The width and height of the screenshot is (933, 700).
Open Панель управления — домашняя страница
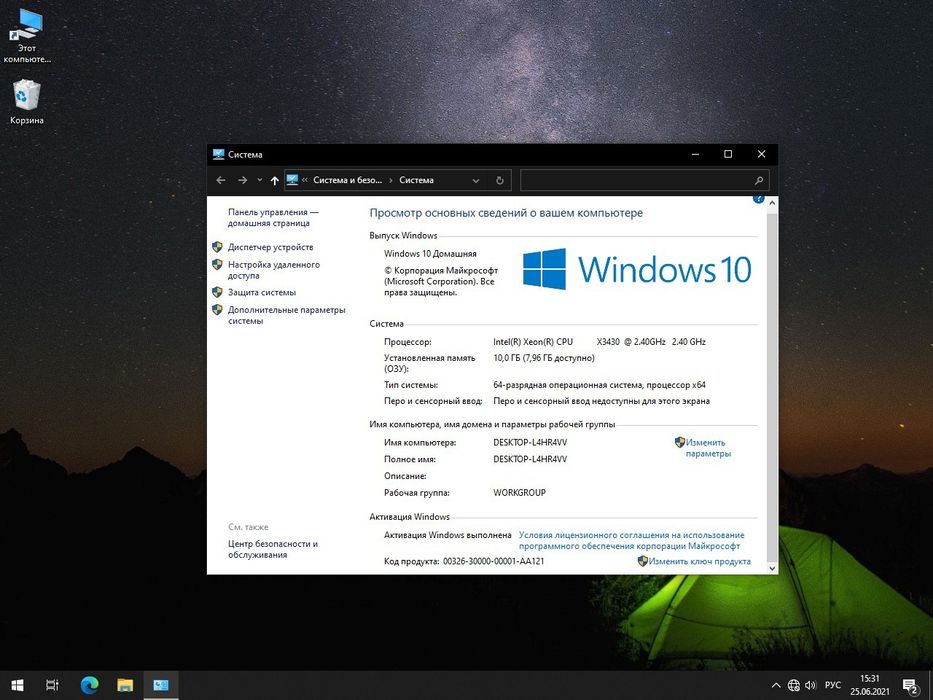(x=273, y=217)
